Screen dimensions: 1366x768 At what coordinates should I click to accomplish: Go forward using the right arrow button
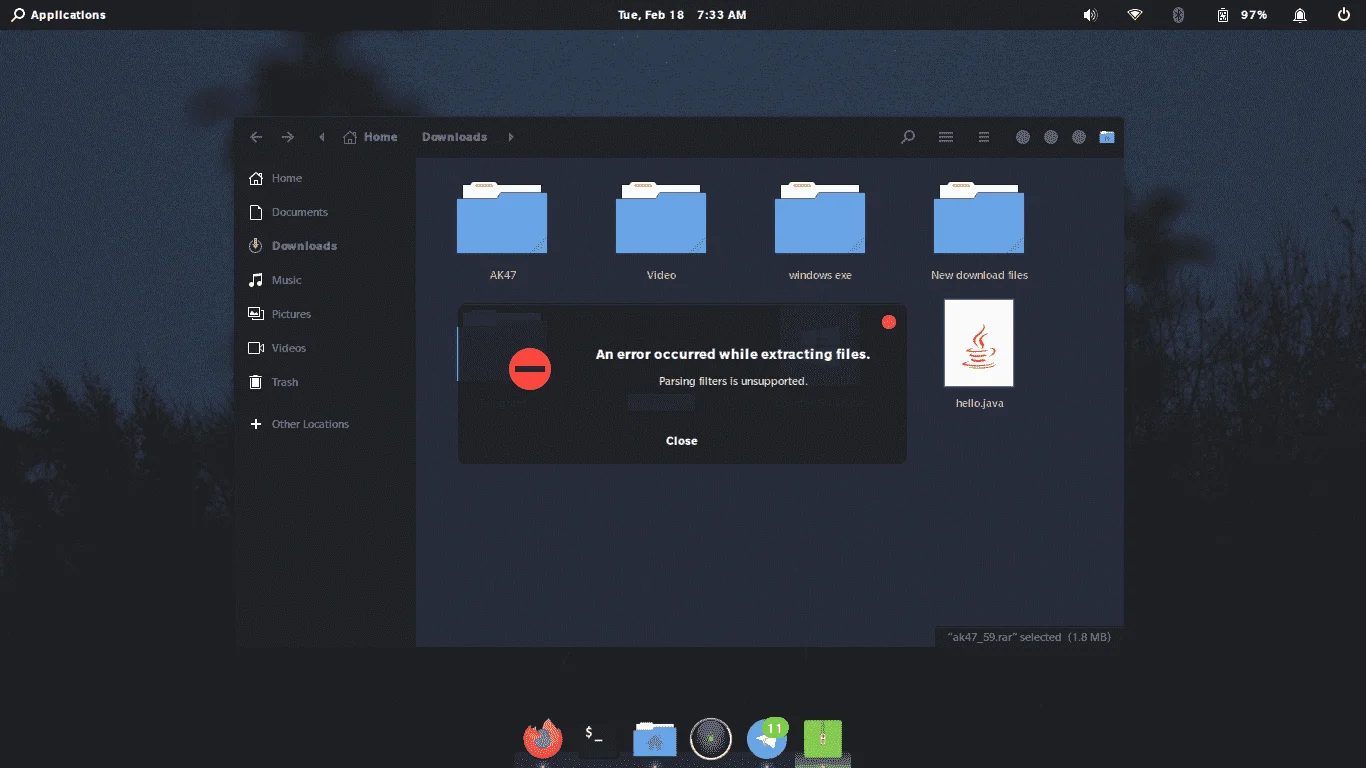click(x=288, y=137)
